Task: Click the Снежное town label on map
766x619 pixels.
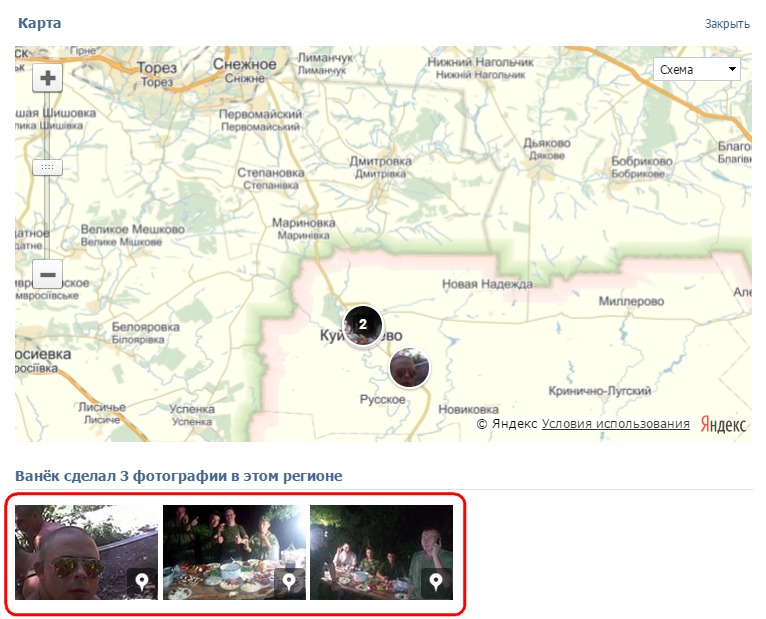Action: 244,64
